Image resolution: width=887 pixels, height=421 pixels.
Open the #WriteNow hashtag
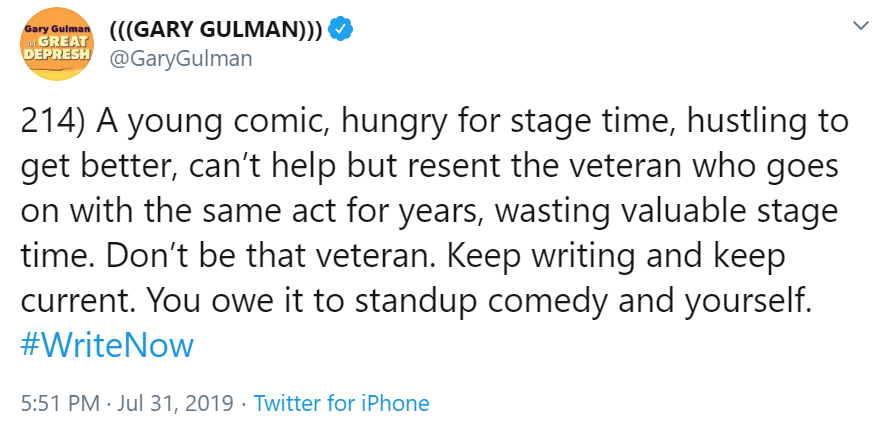[107, 345]
